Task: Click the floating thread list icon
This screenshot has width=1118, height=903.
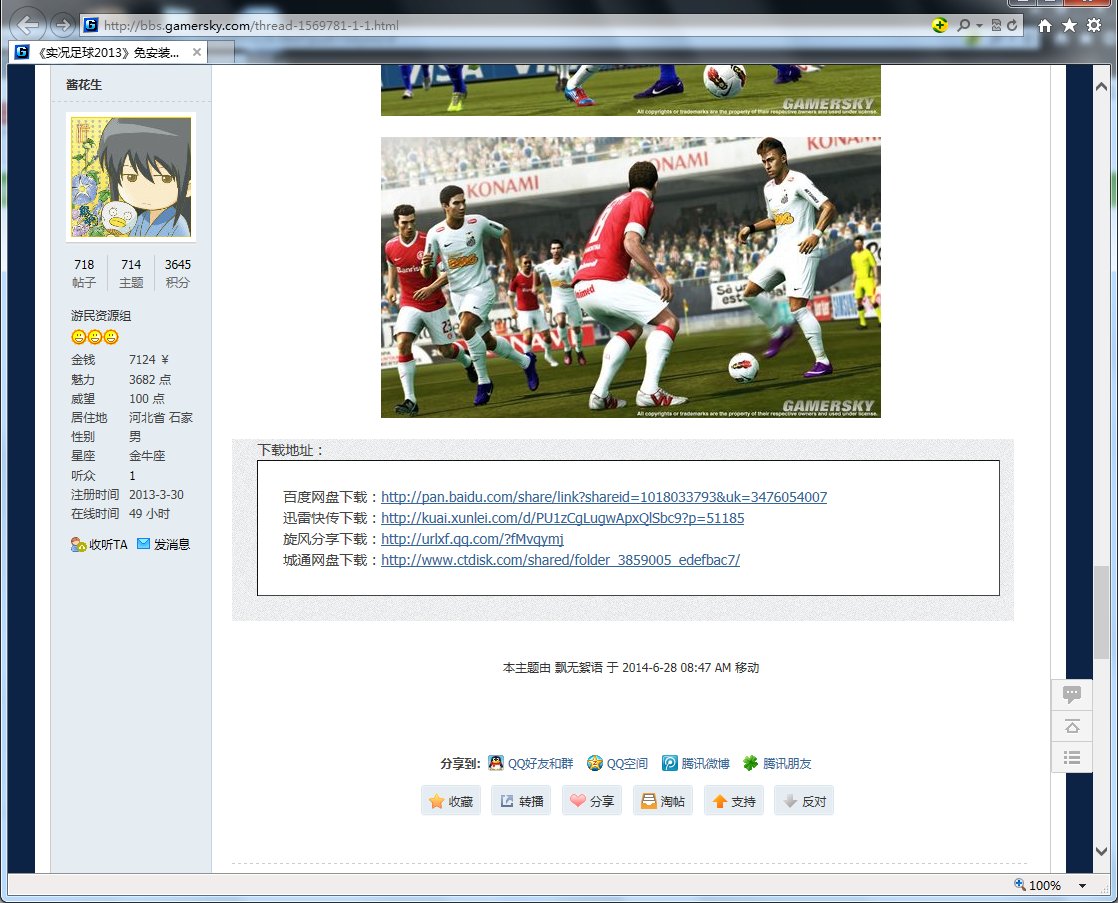Action: pyautogui.click(x=1071, y=757)
